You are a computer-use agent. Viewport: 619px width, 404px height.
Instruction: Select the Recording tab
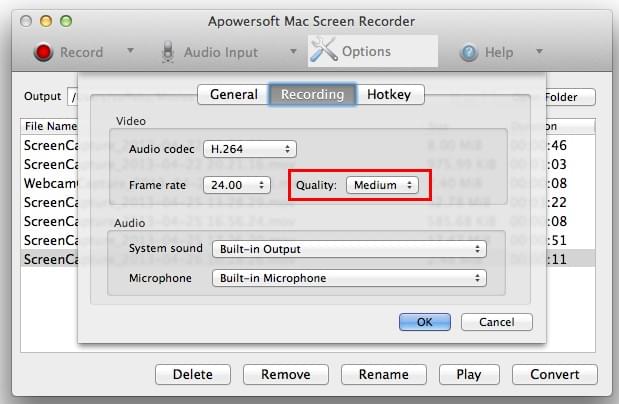coord(312,94)
